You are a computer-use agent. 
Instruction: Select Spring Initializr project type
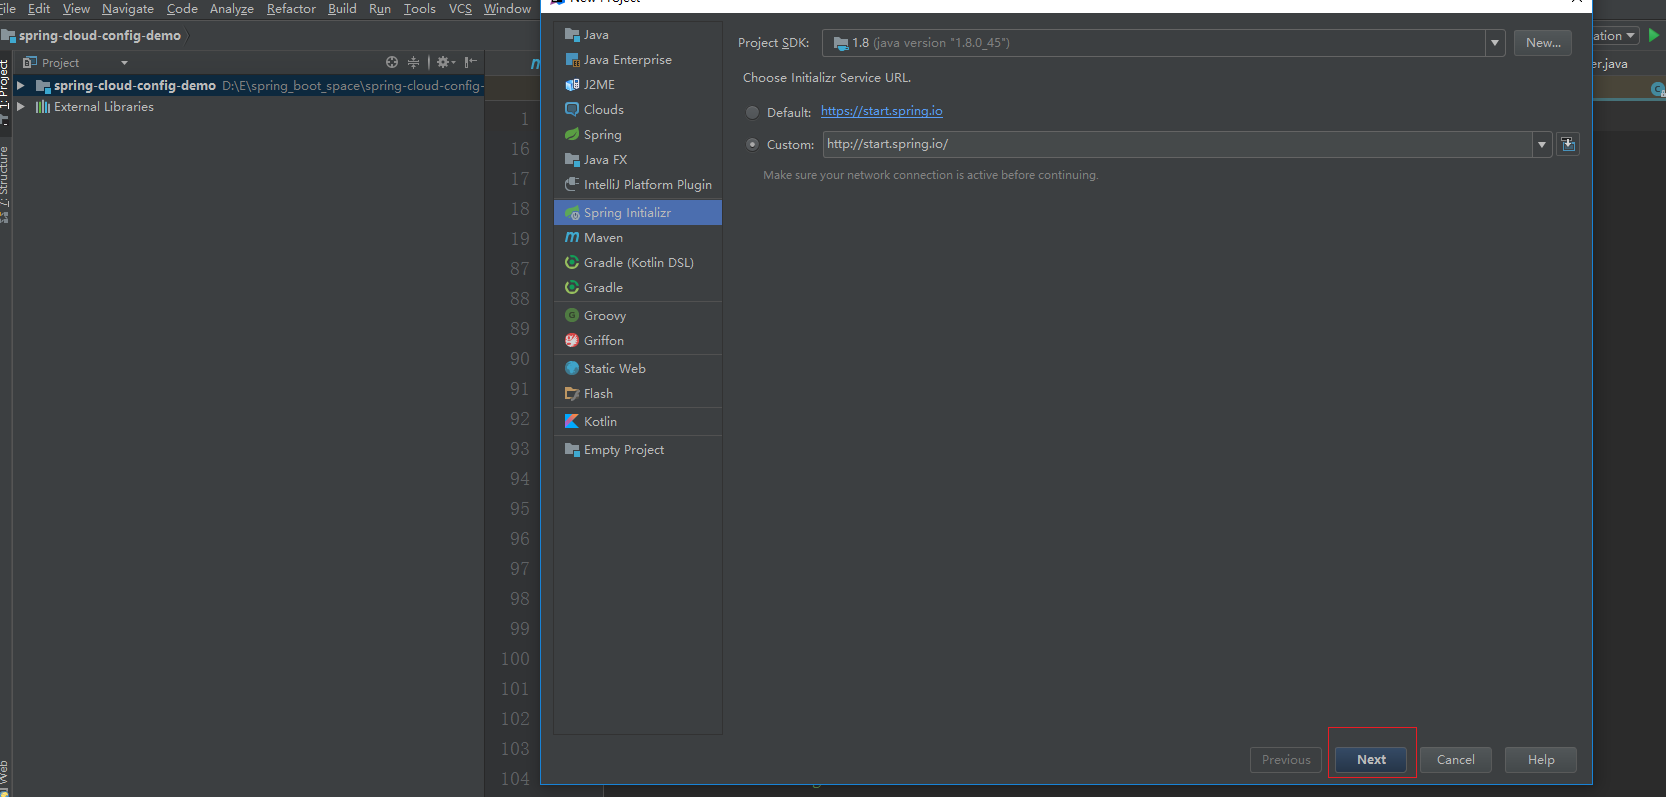[x=638, y=213]
